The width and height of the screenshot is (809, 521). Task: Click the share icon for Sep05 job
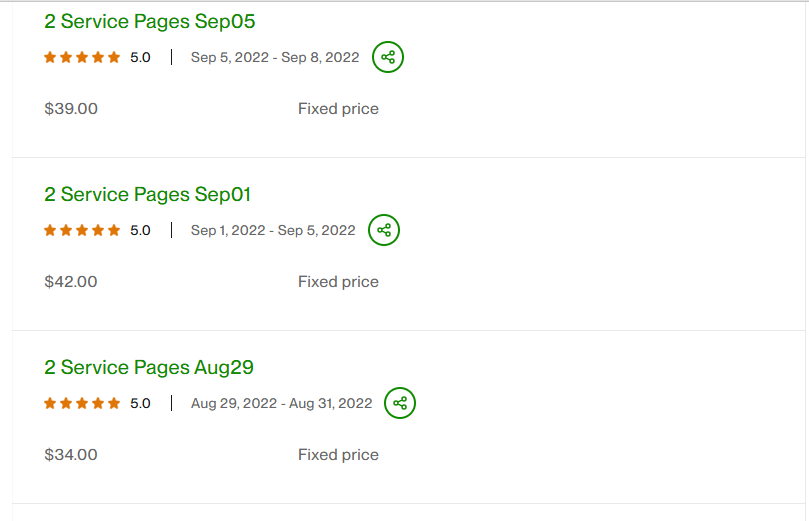[x=388, y=57]
